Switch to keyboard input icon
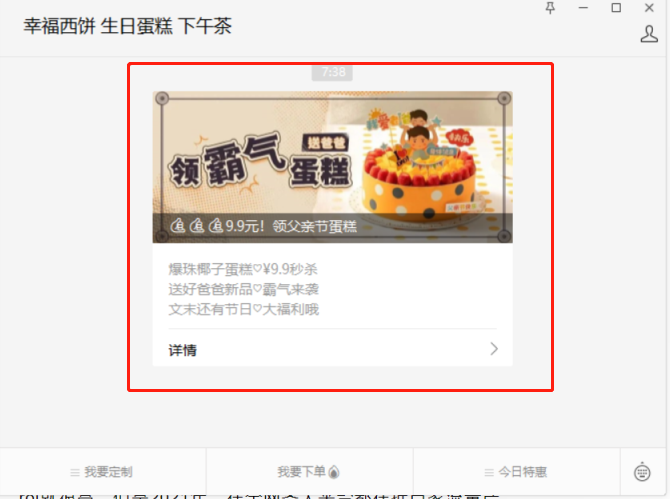670x499 pixels. pos(642,472)
